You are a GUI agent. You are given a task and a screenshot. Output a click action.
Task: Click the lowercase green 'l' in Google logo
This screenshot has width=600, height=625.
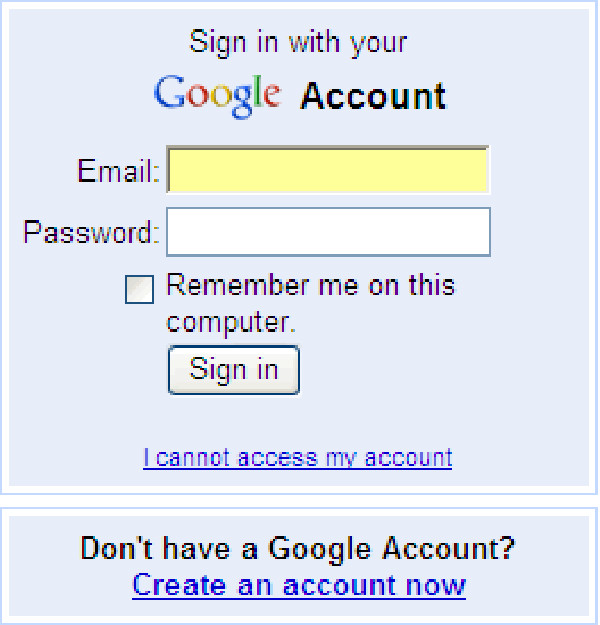pyautogui.click(x=257, y=93)
